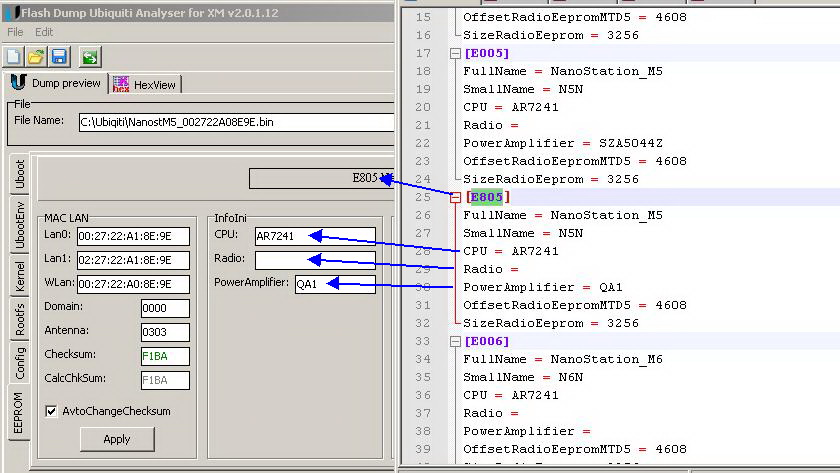Viewport: 840px width, 473px height.
Task: Click line 34 FullName = NanoStation_M6
Action: pos(562,359)
